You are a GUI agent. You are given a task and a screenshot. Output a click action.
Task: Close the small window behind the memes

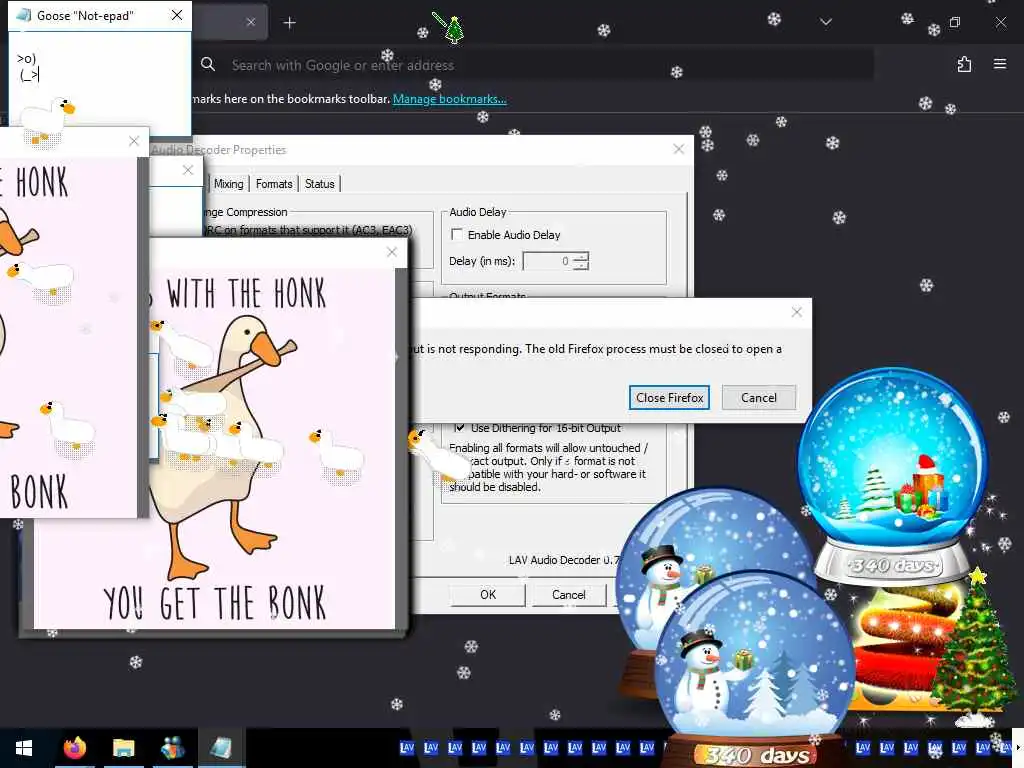[187, 170]
